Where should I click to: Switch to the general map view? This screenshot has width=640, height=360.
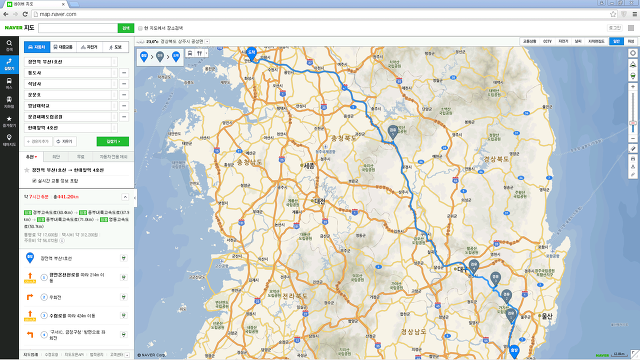pyautogui.click(x=616, y=41)
